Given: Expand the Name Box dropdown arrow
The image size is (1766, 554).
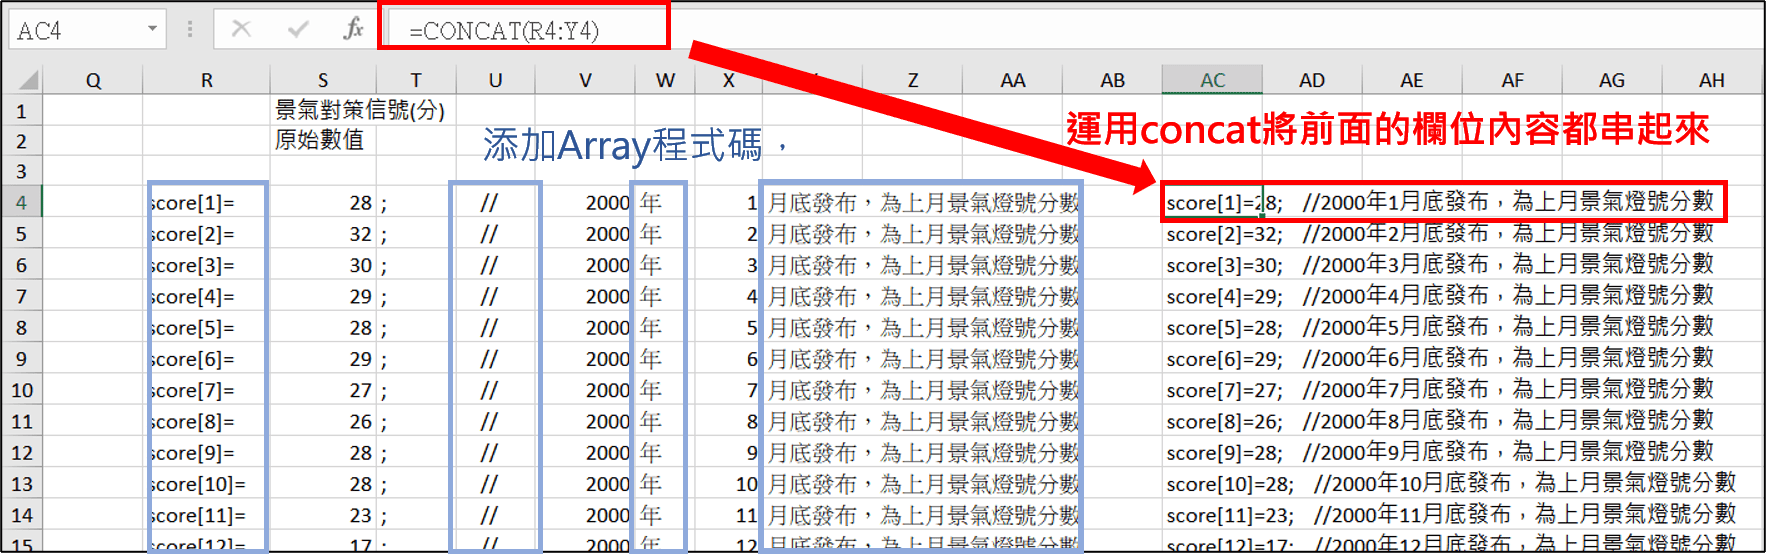Looking at the screenshot, I should [152, 29].
